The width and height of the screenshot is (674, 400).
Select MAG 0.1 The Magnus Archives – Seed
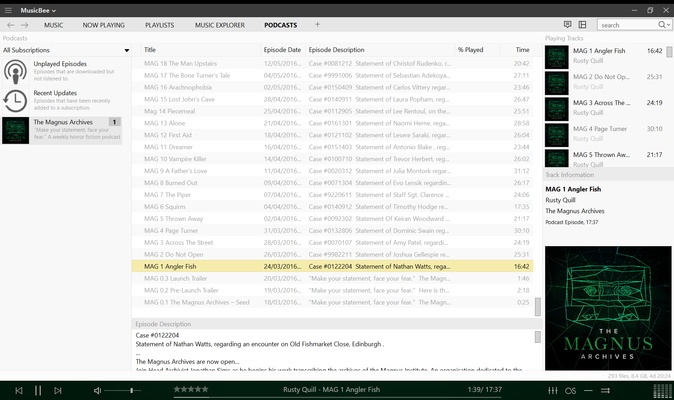(x=332, y=302)
